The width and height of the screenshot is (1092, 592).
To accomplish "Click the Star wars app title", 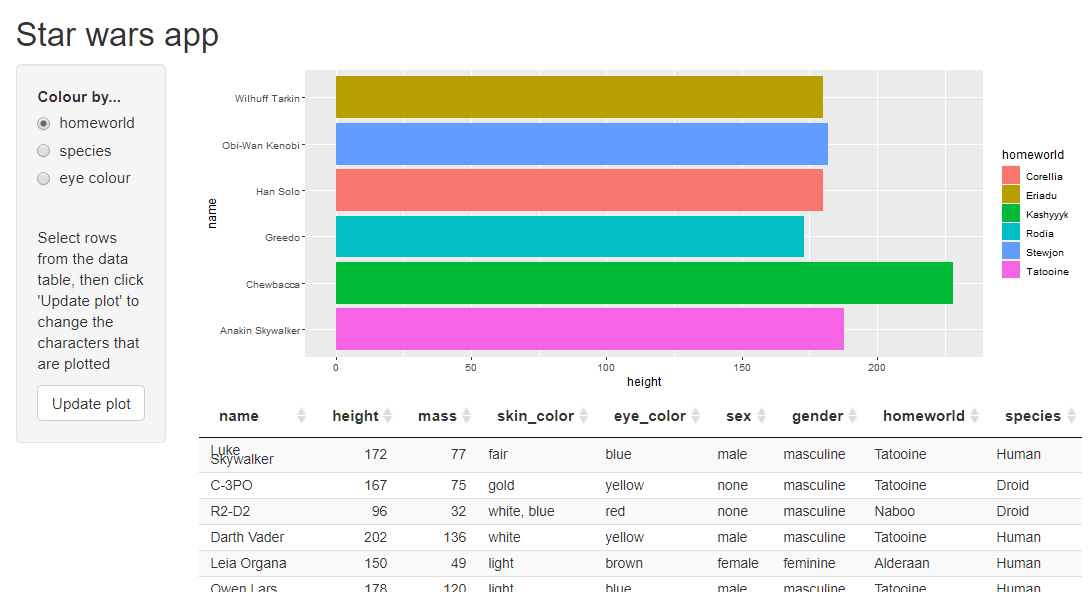I will (117, 35).
